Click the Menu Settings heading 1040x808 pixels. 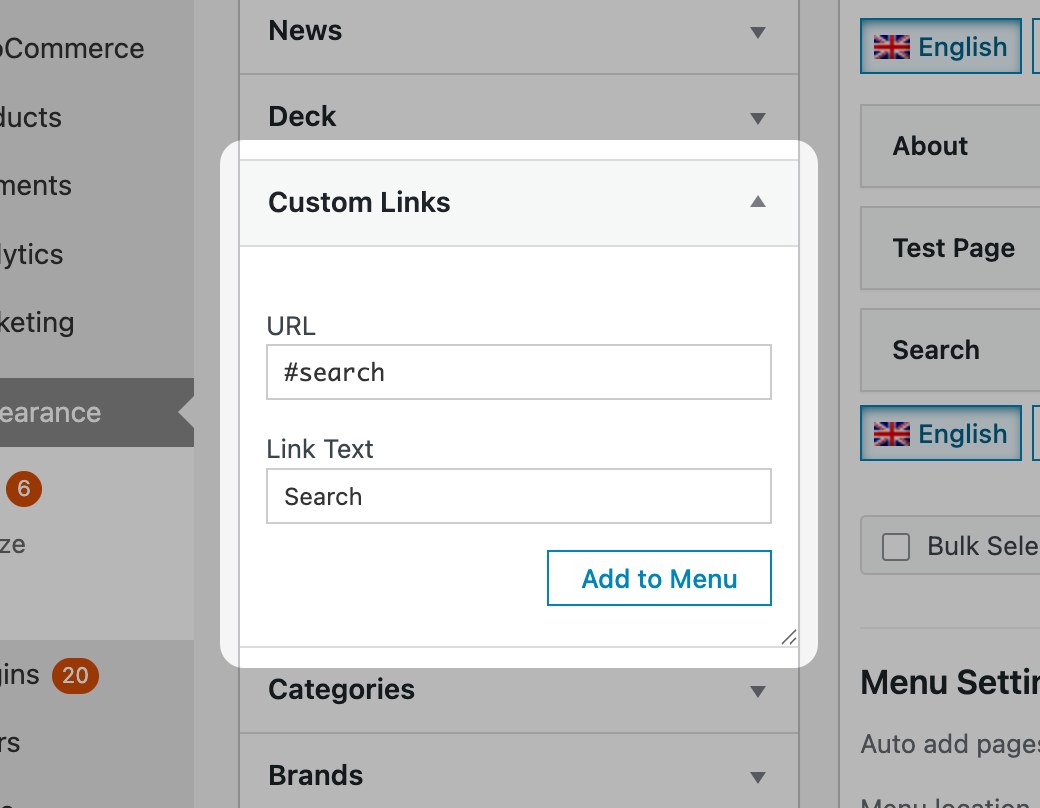[x=950, y=683]
